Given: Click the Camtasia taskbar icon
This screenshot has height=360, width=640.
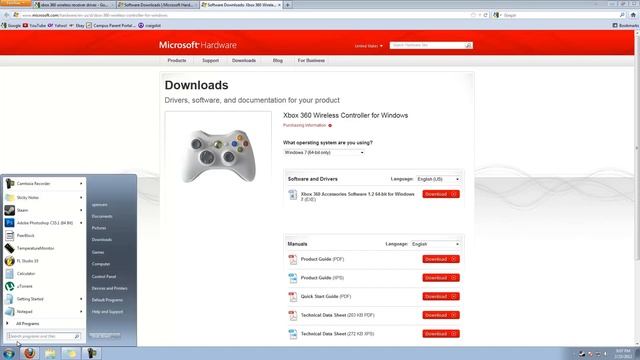Looking at the screenshot, I should click(92, 353).
